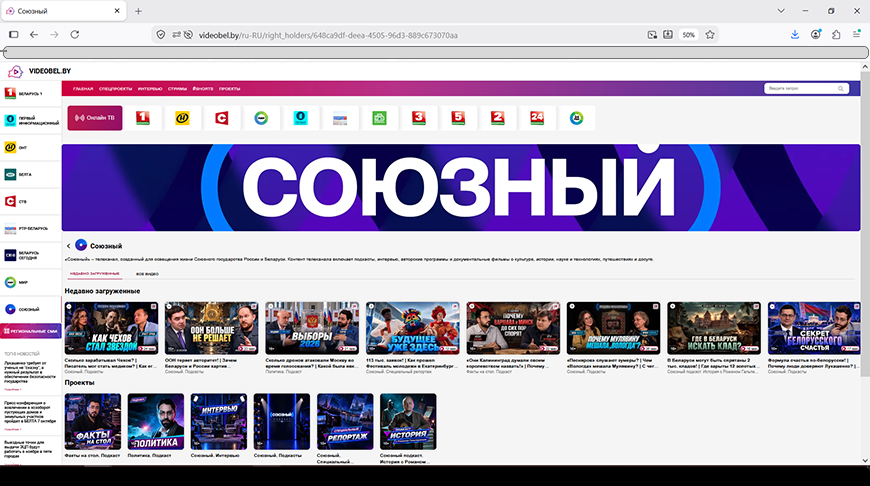
Task: Open the Беларусь 24 logo in channel strip
Action: pyautogui.click(x=537, y=118)
